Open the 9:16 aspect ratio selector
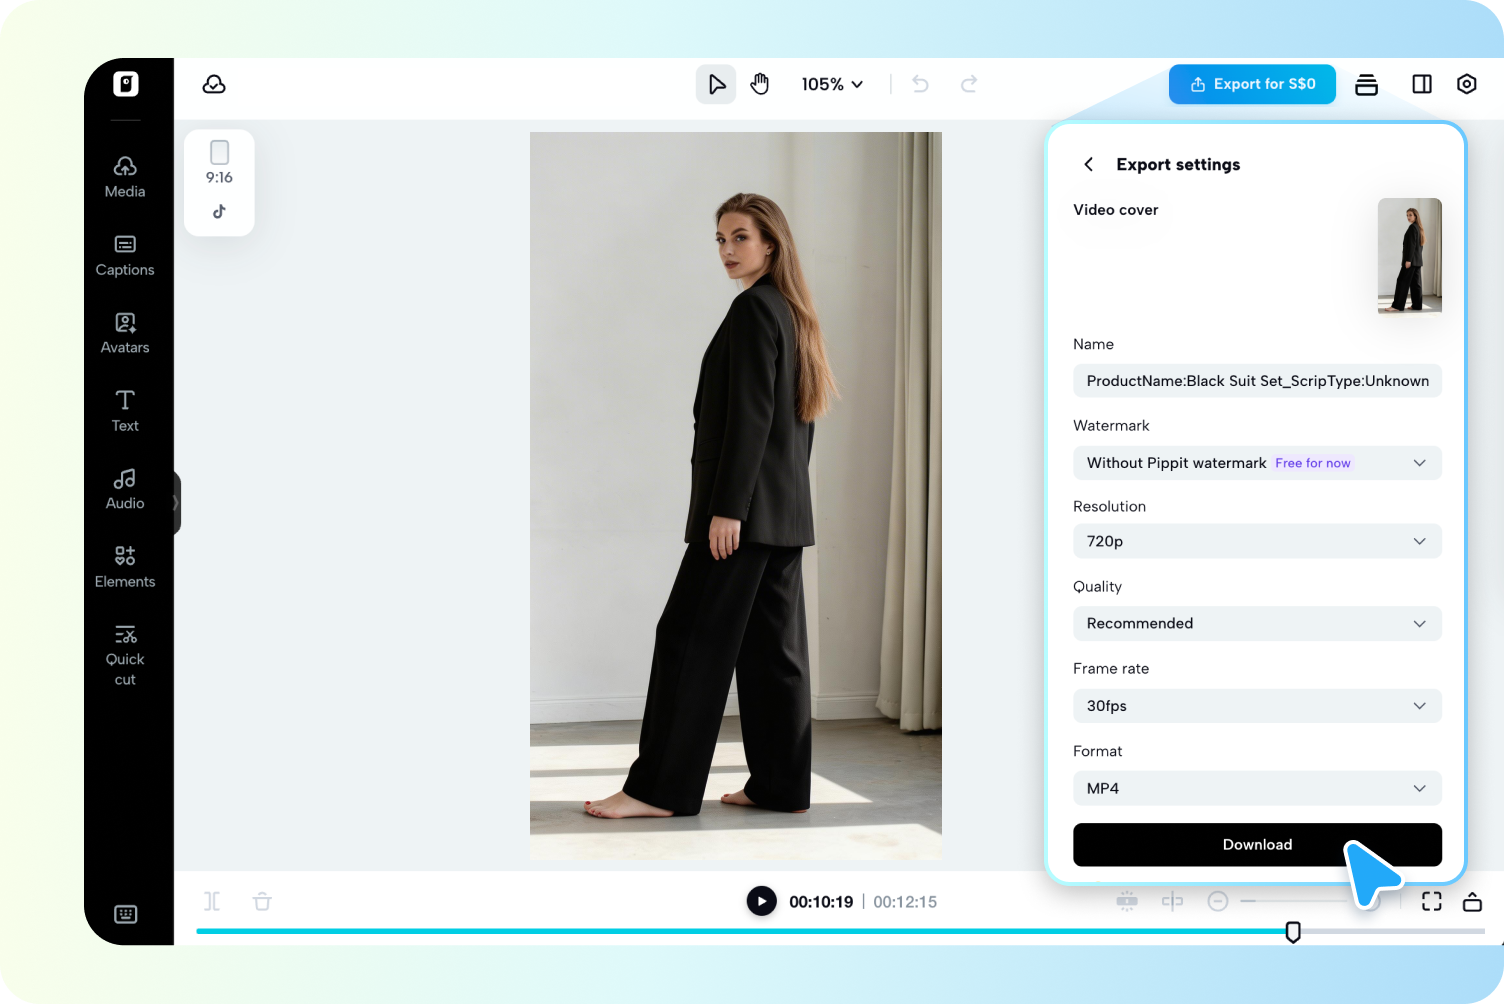This screenshot has width=1504, height=1004. click(x=219, y=163)
